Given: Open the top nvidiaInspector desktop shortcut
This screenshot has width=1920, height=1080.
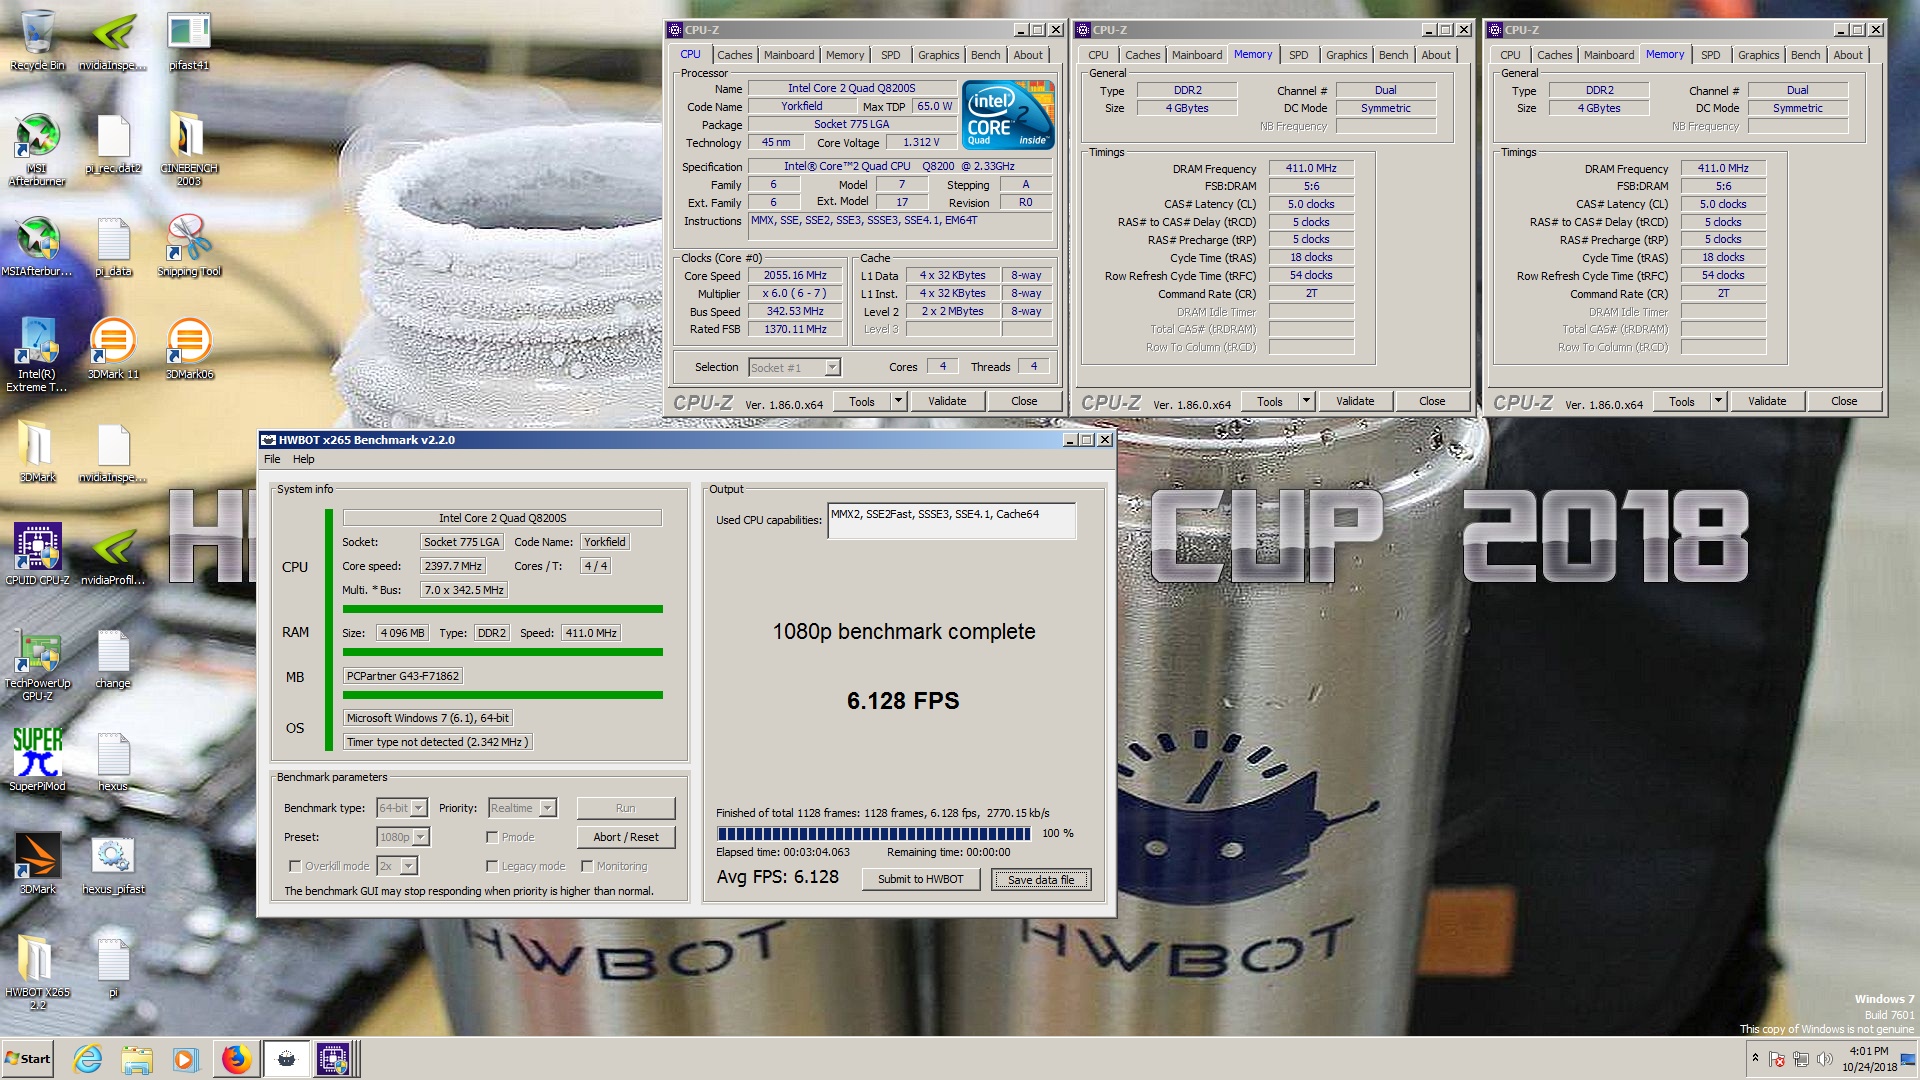Looking at the screenshot, I should point(113,40).
